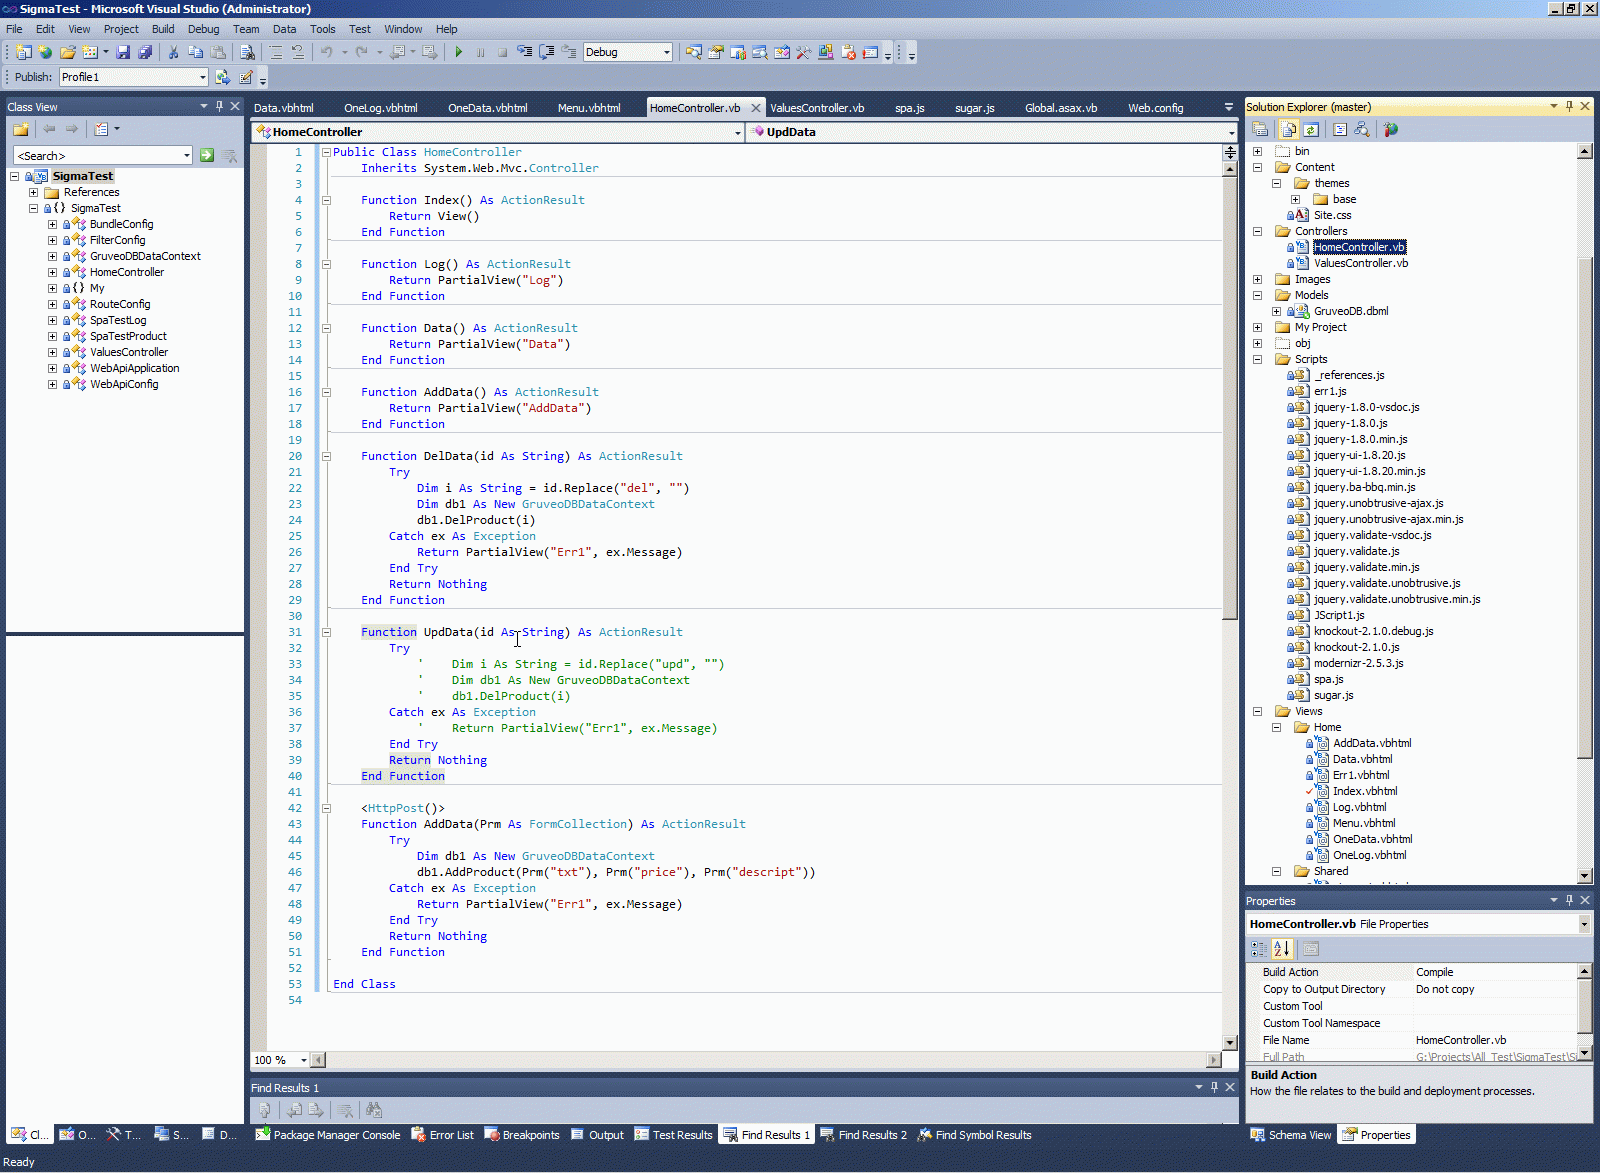
Task: Click Show All Files in Solution Explorer
Action: pyautogui.click(x=1289, y=129)
